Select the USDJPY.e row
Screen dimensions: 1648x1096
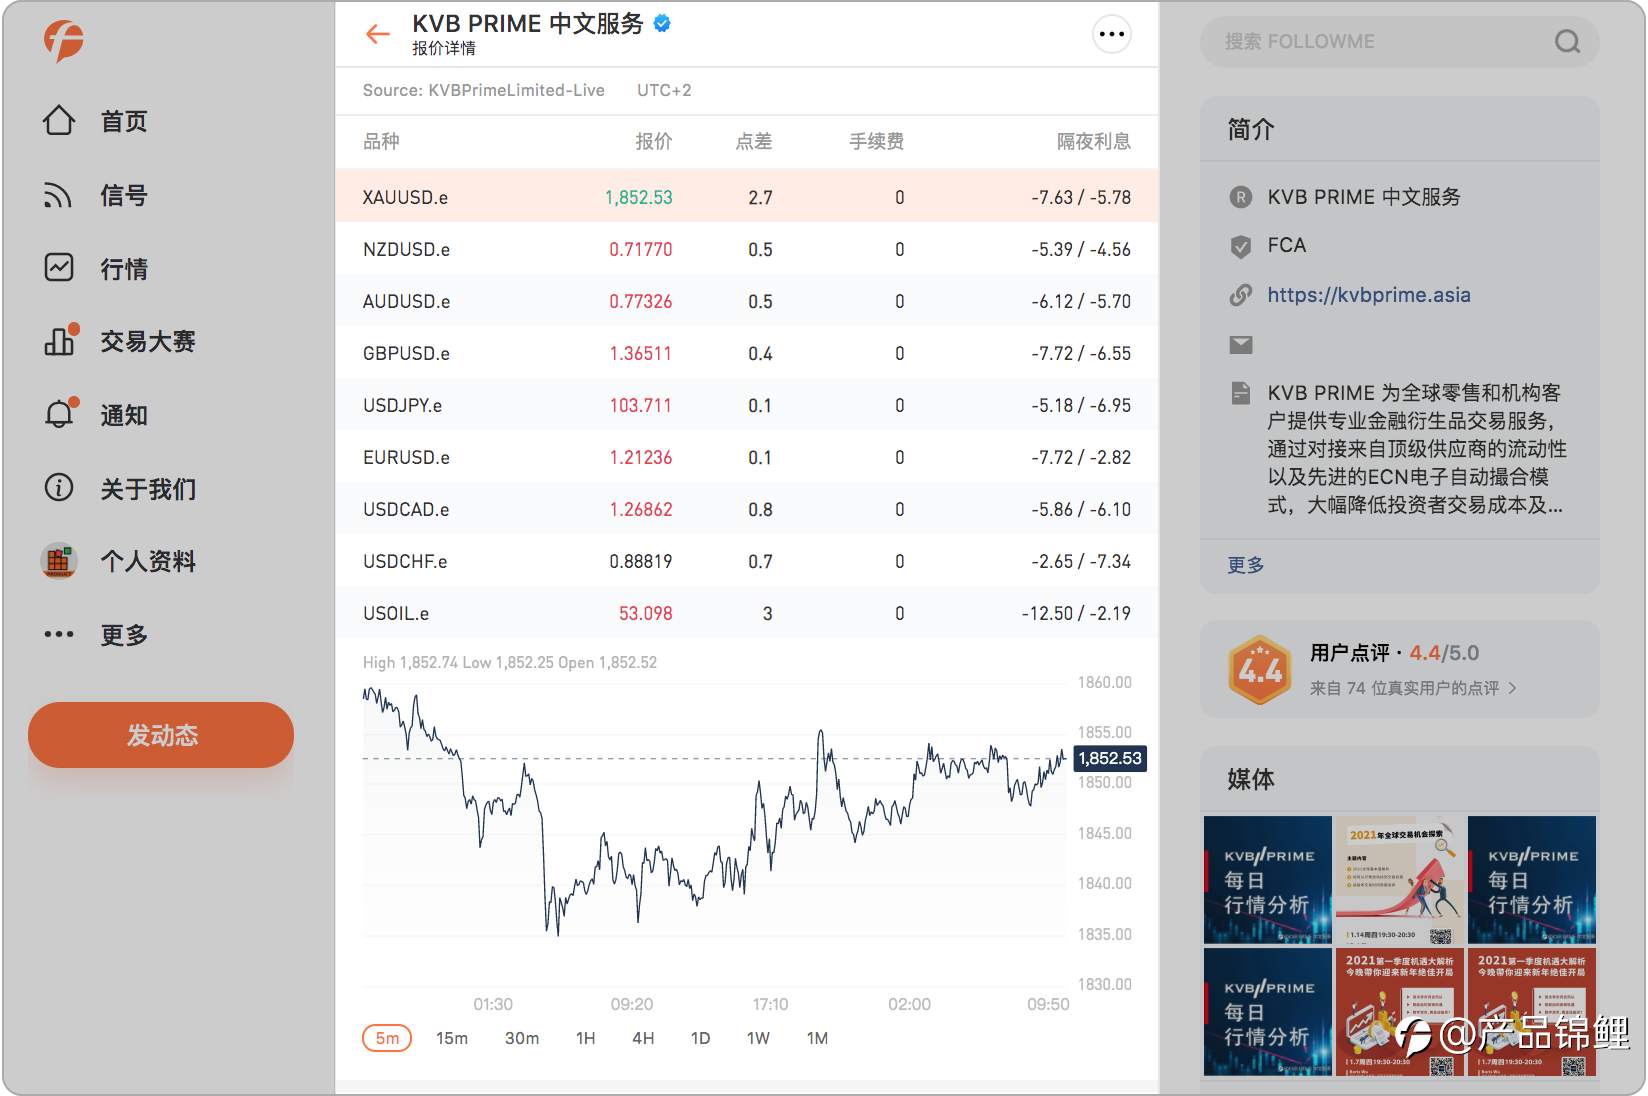[x=746, y=404]
